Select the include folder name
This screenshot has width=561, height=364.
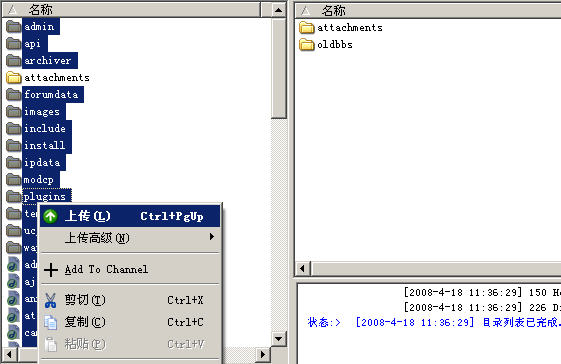click(45, 128)
